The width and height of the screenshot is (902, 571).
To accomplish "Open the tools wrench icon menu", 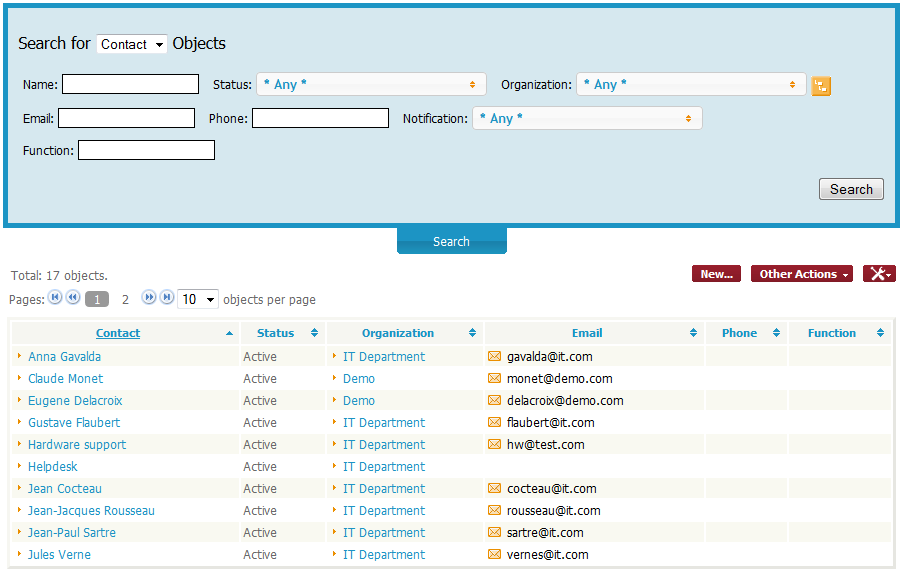I will pyautogui.click(x=879, y=274).
